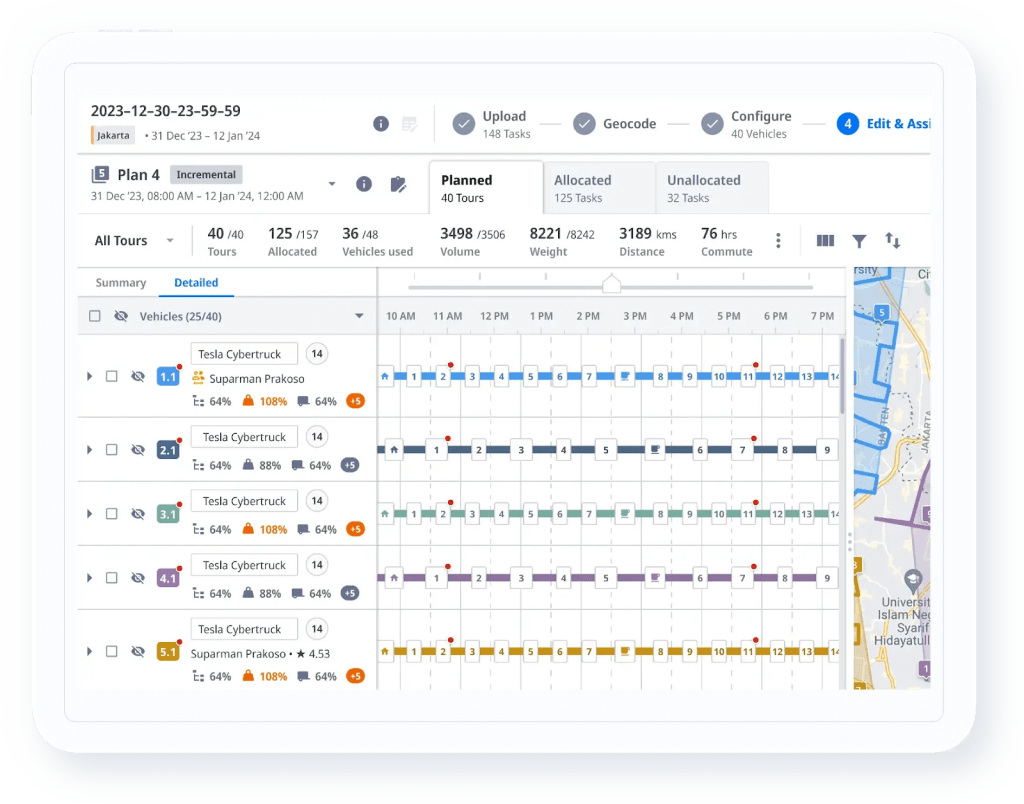Check the checkbox for tour 3.1
The image size is (1024, 804).
pos(112,513)
